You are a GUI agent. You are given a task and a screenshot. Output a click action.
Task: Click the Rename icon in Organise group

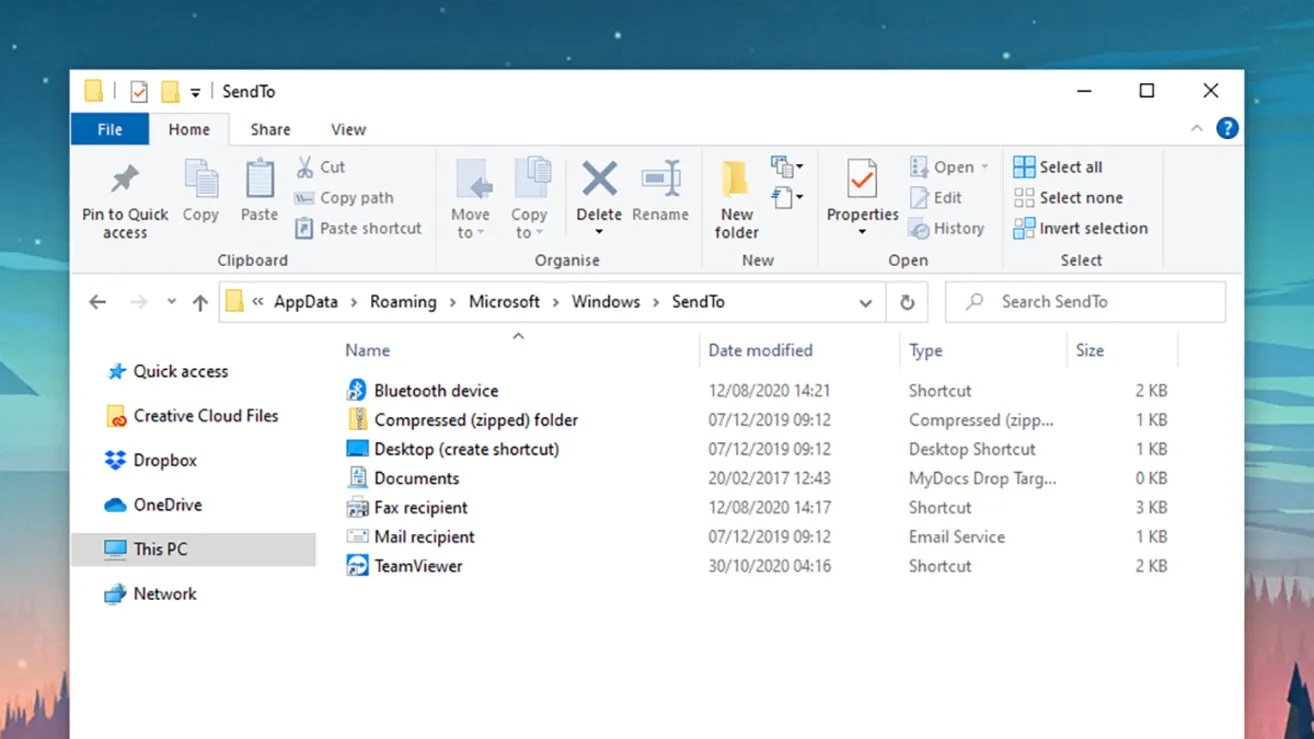660,180
